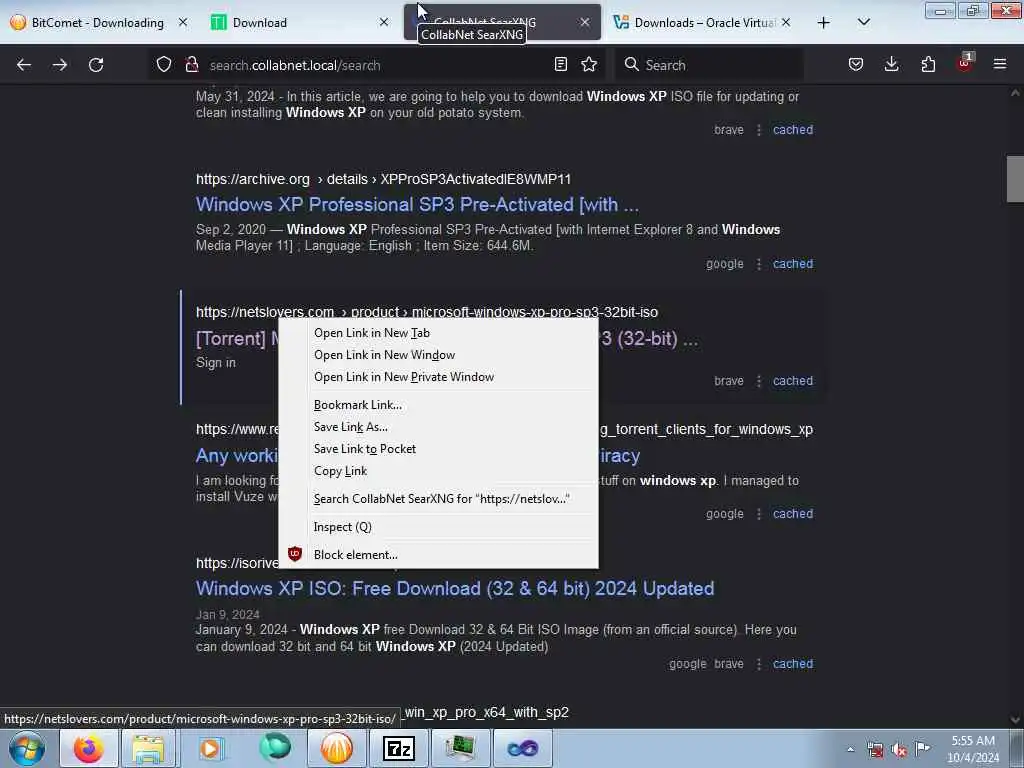Close the Downloads – Oracle VirtualBox tab
The image size is (1024, 768).
point(786,22)
